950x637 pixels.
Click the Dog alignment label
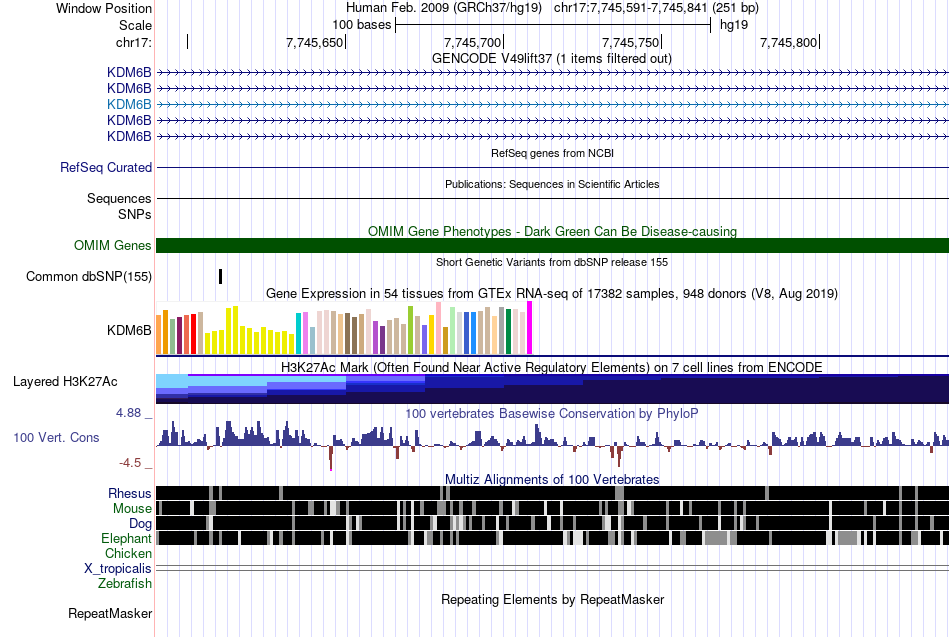coord(141,524)
